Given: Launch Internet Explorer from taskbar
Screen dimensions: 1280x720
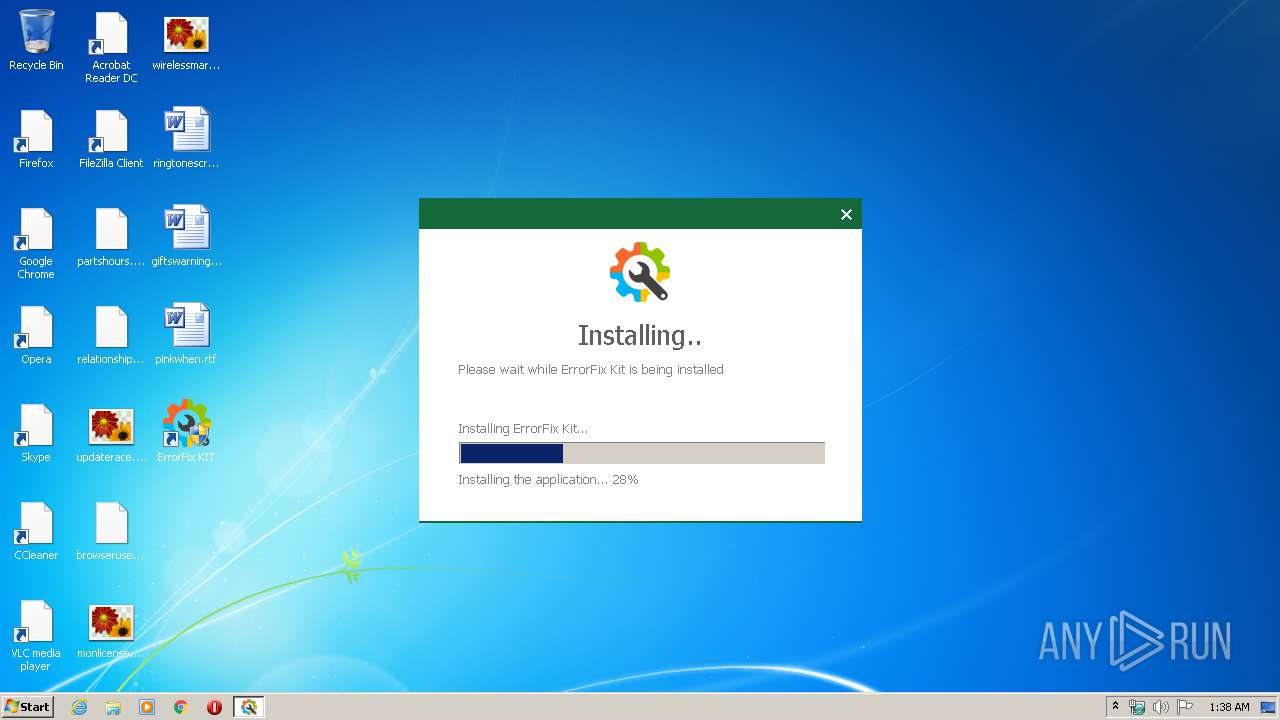Looking at the screenshot, I should click(x=79, y=707).
